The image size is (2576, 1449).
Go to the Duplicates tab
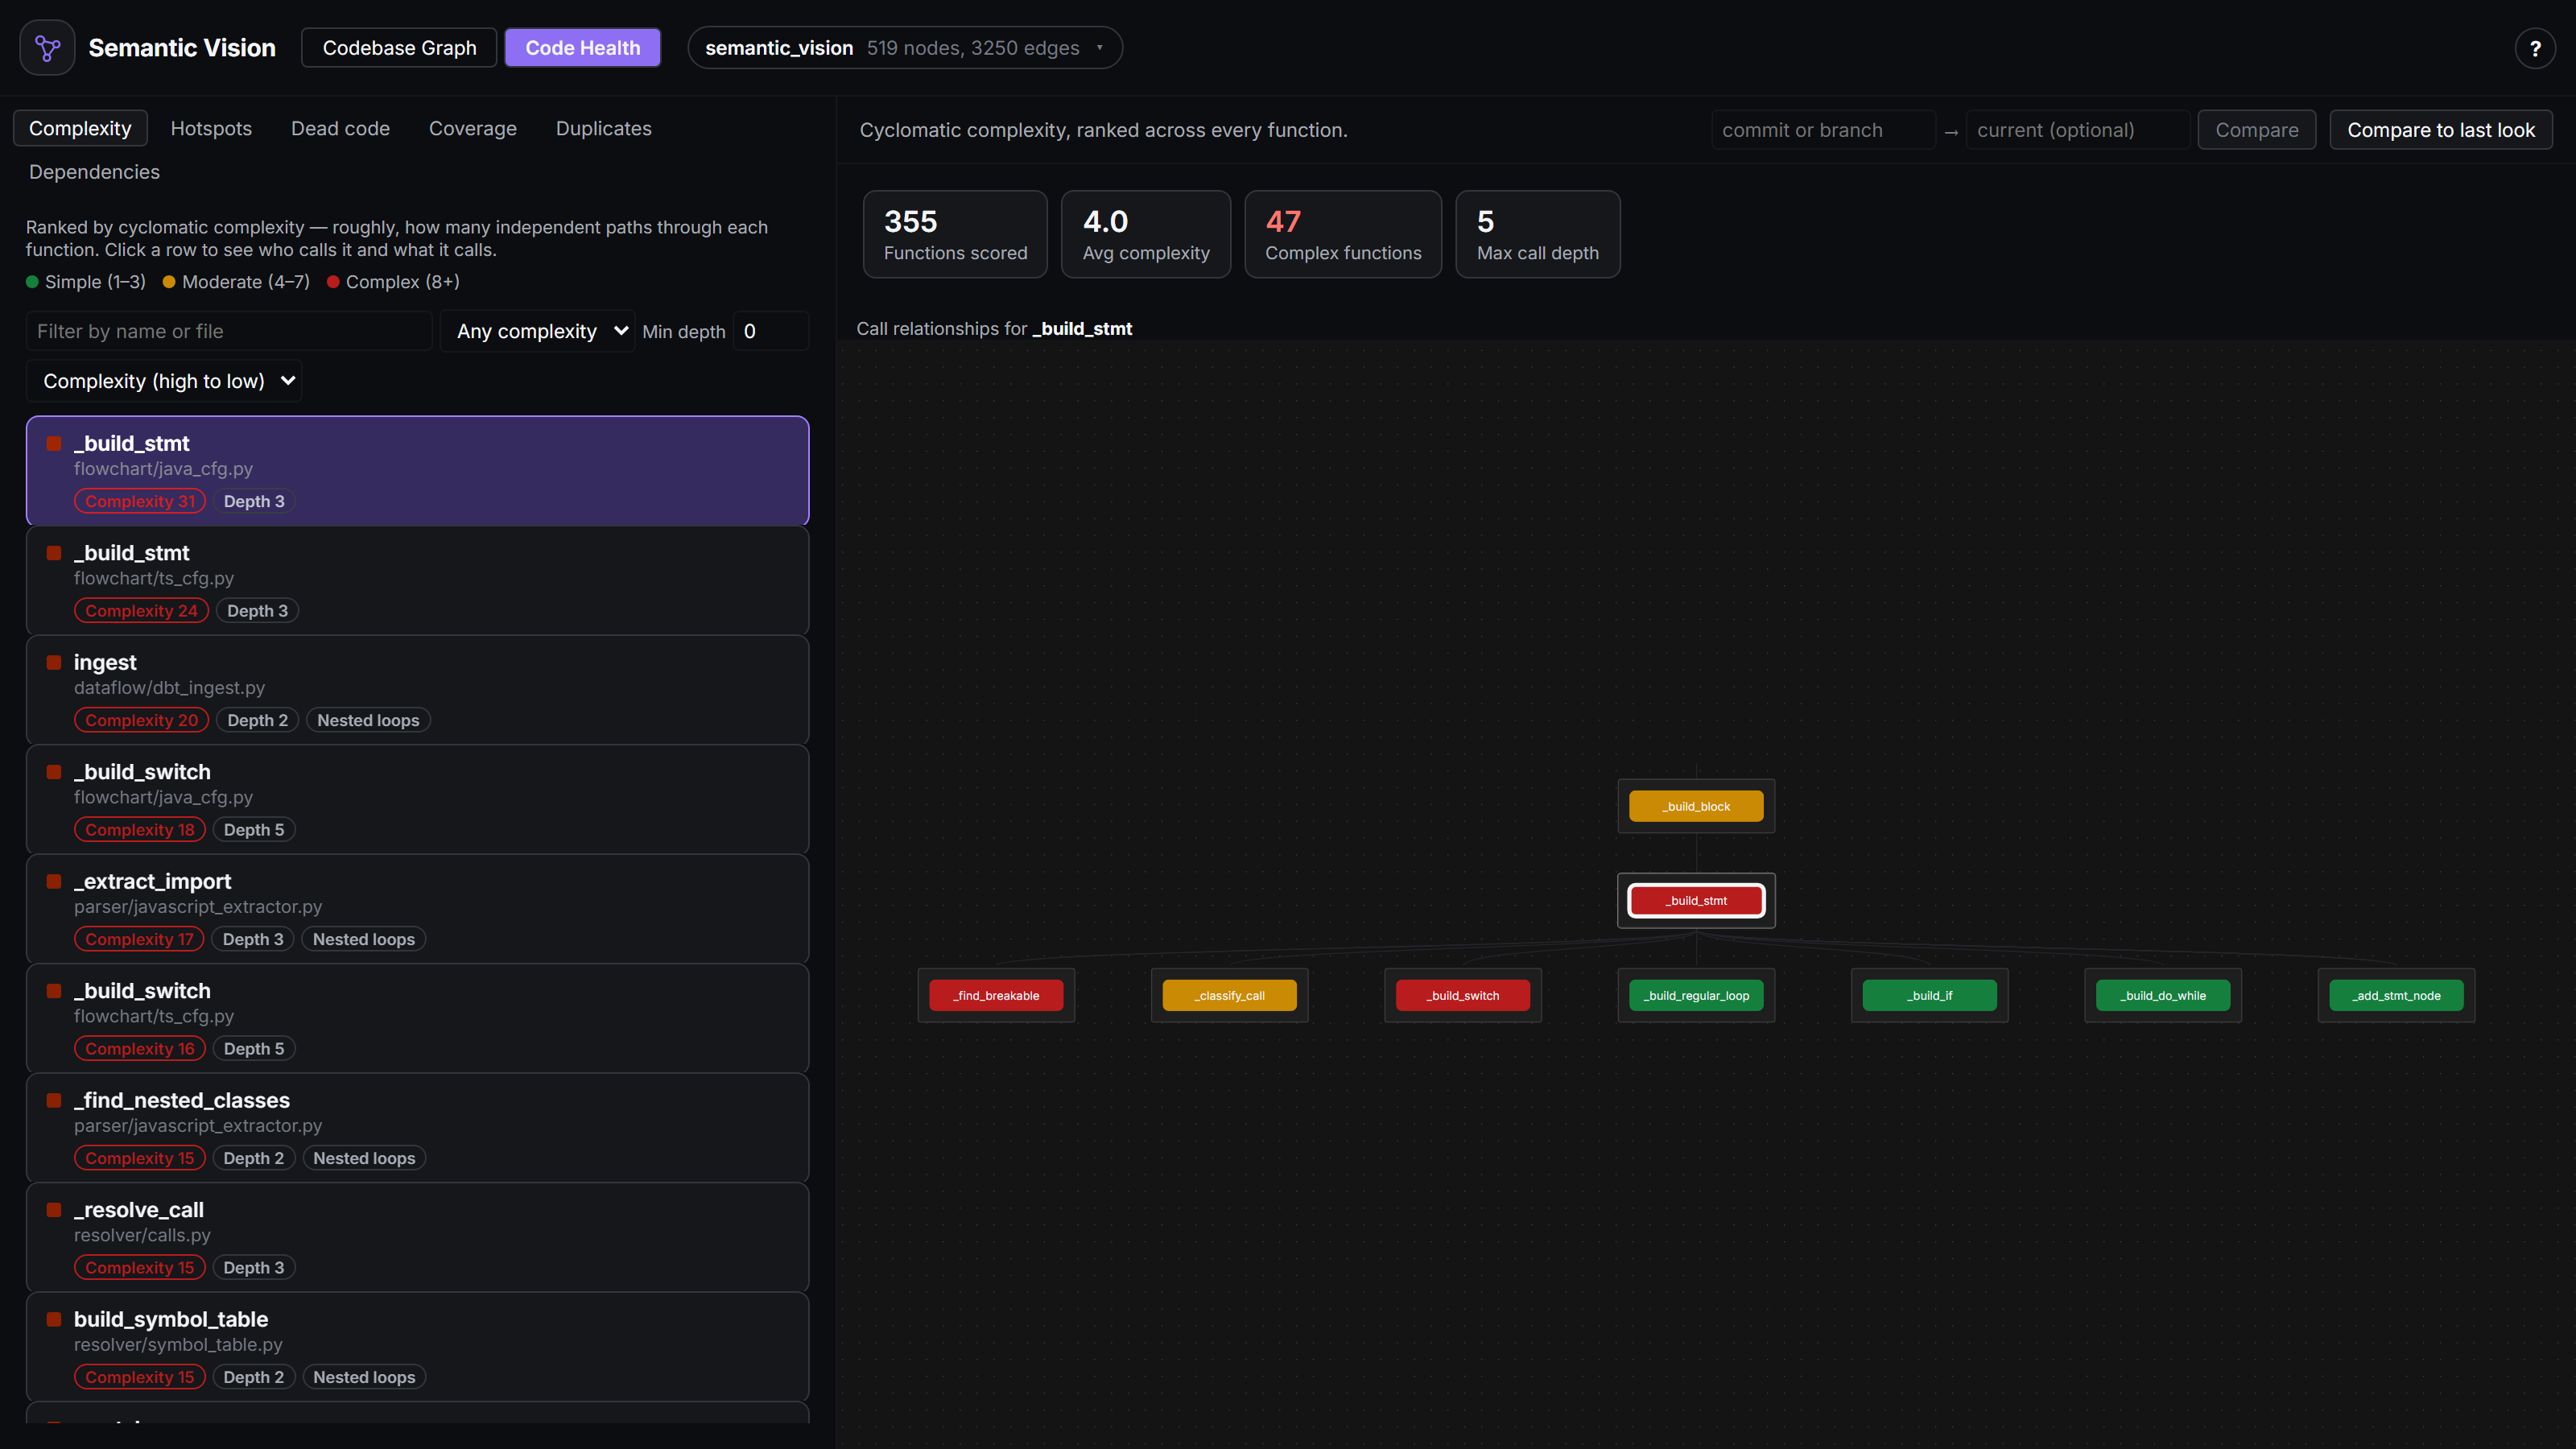[604, 129]
